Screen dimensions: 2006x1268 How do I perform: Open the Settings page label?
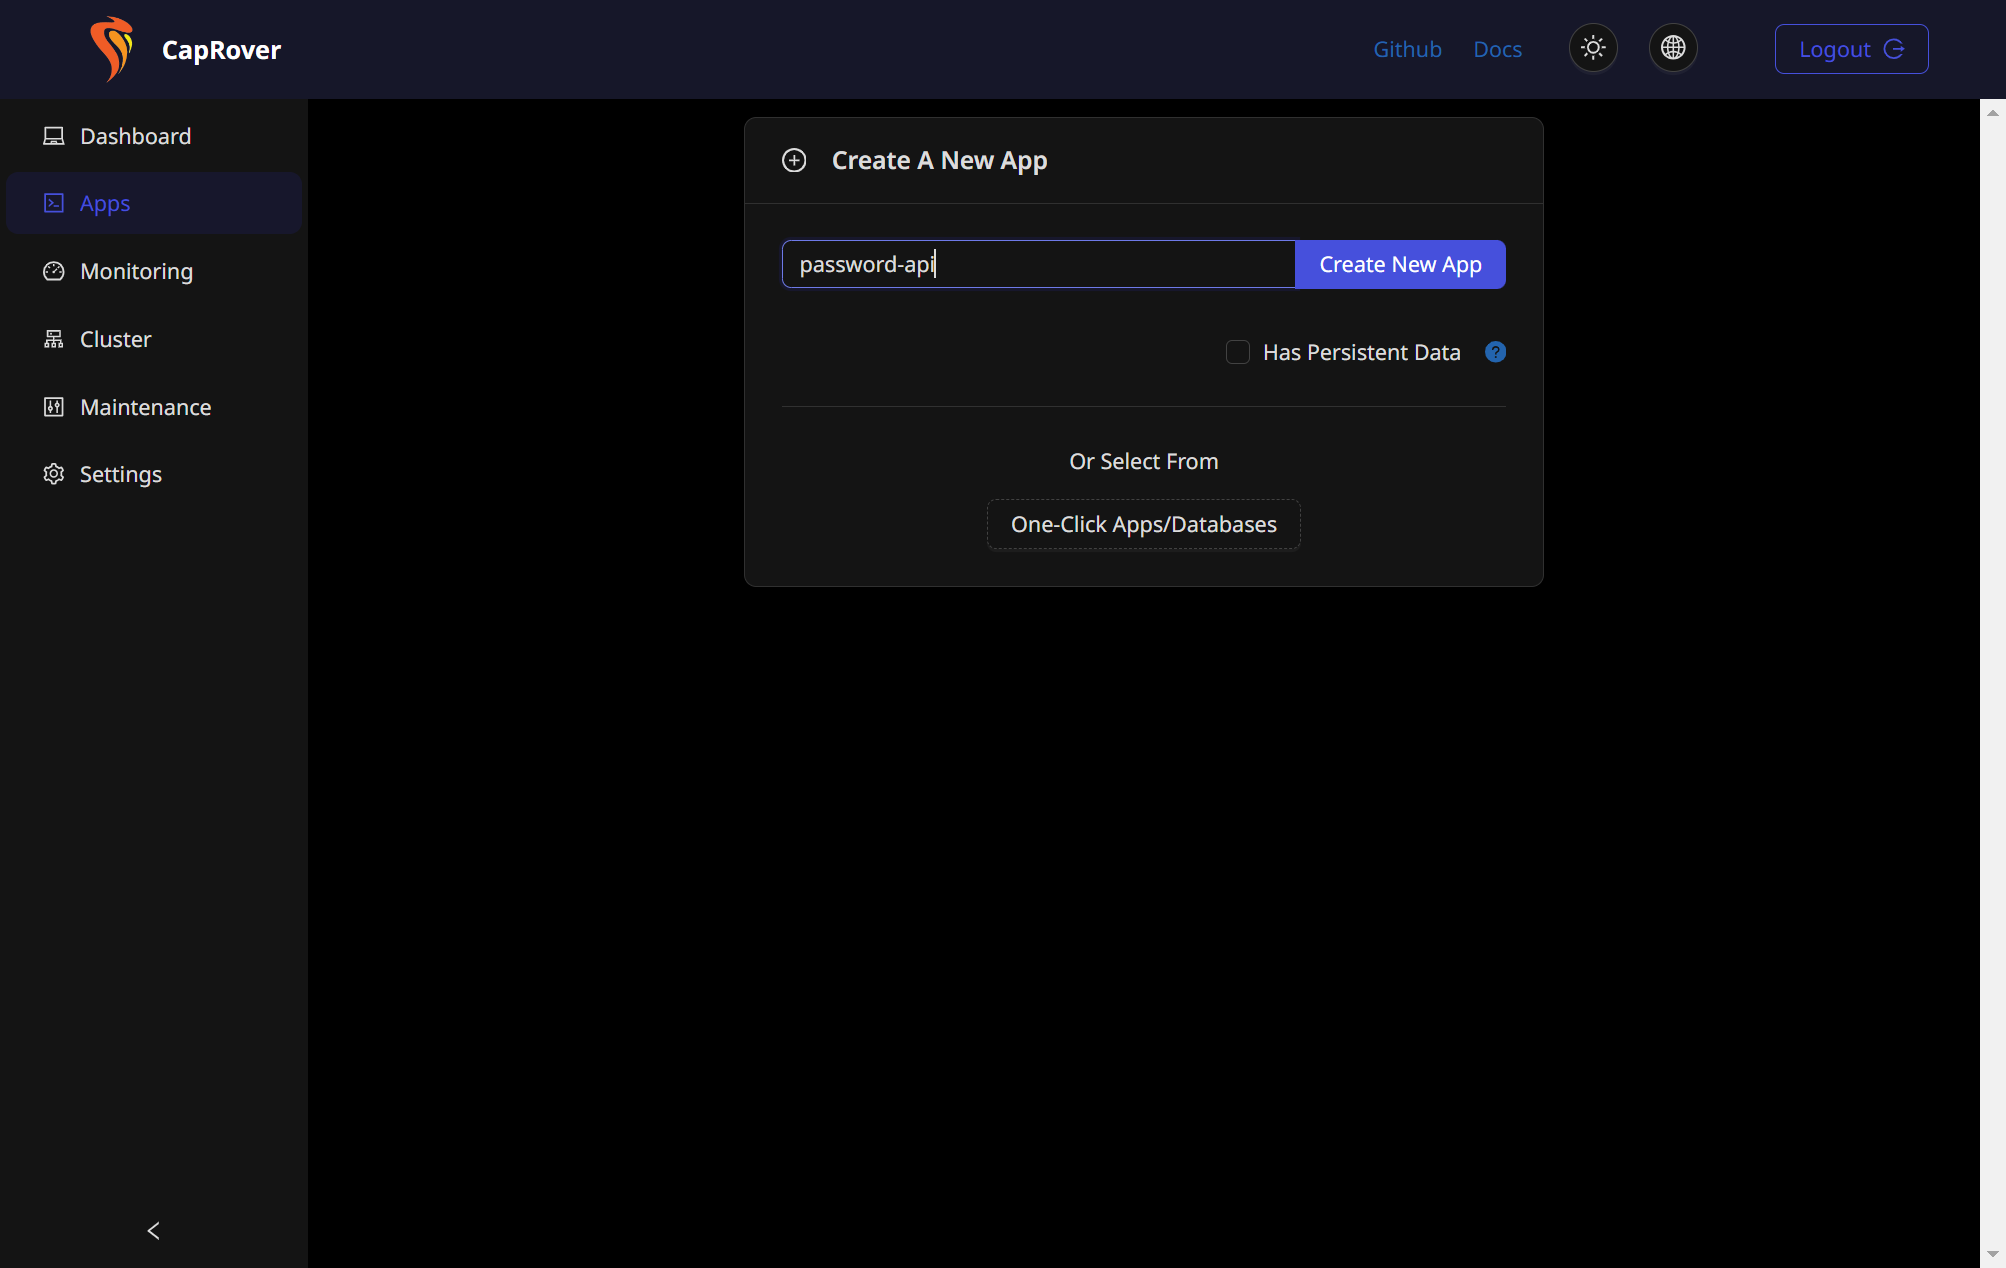point(121,474)
